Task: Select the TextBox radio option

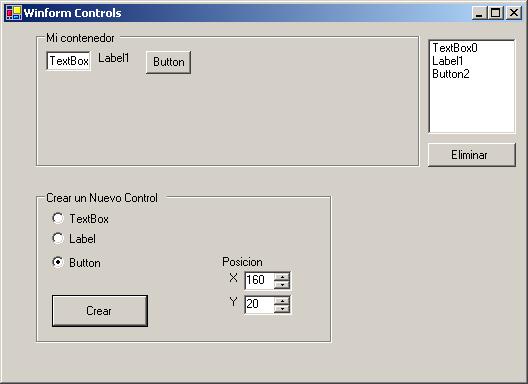Action: click(80, 219)
